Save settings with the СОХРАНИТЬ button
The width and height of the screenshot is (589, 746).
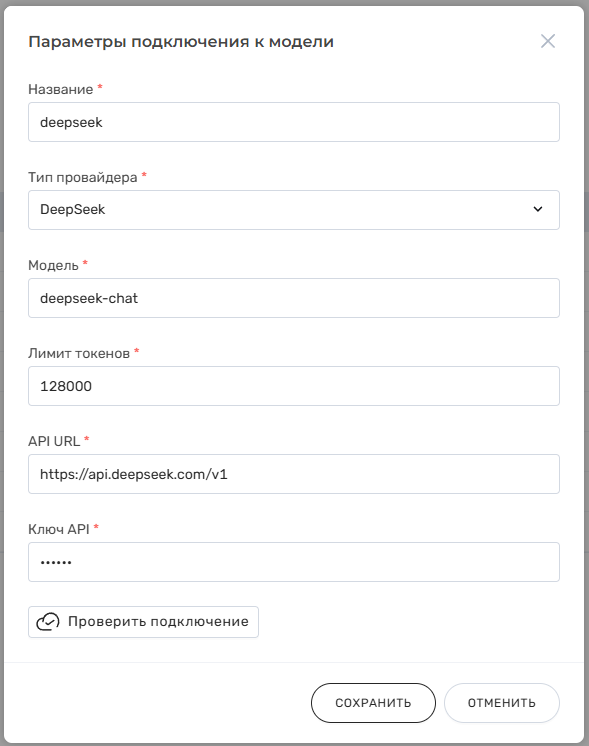[373, 703]
